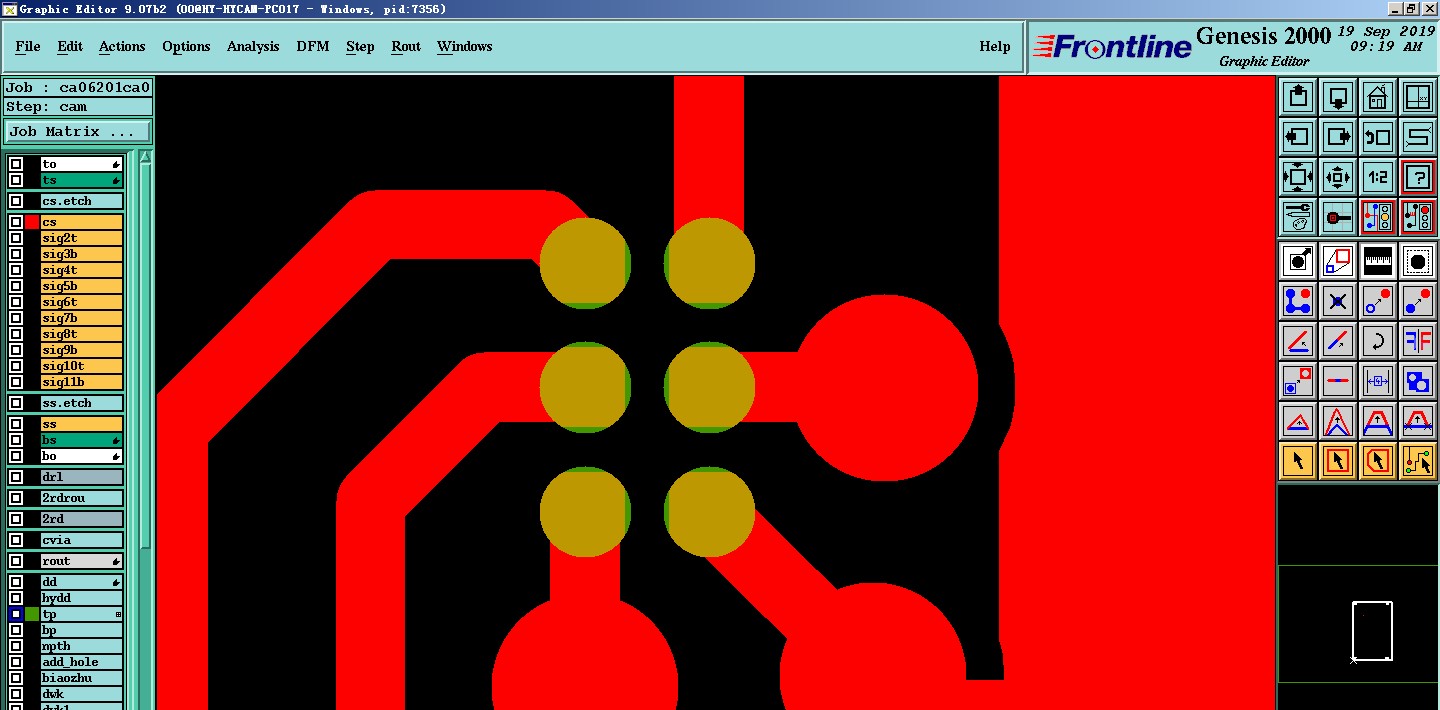
Task: Select the plain arrow pointer tool
Action: [1298, 461]
